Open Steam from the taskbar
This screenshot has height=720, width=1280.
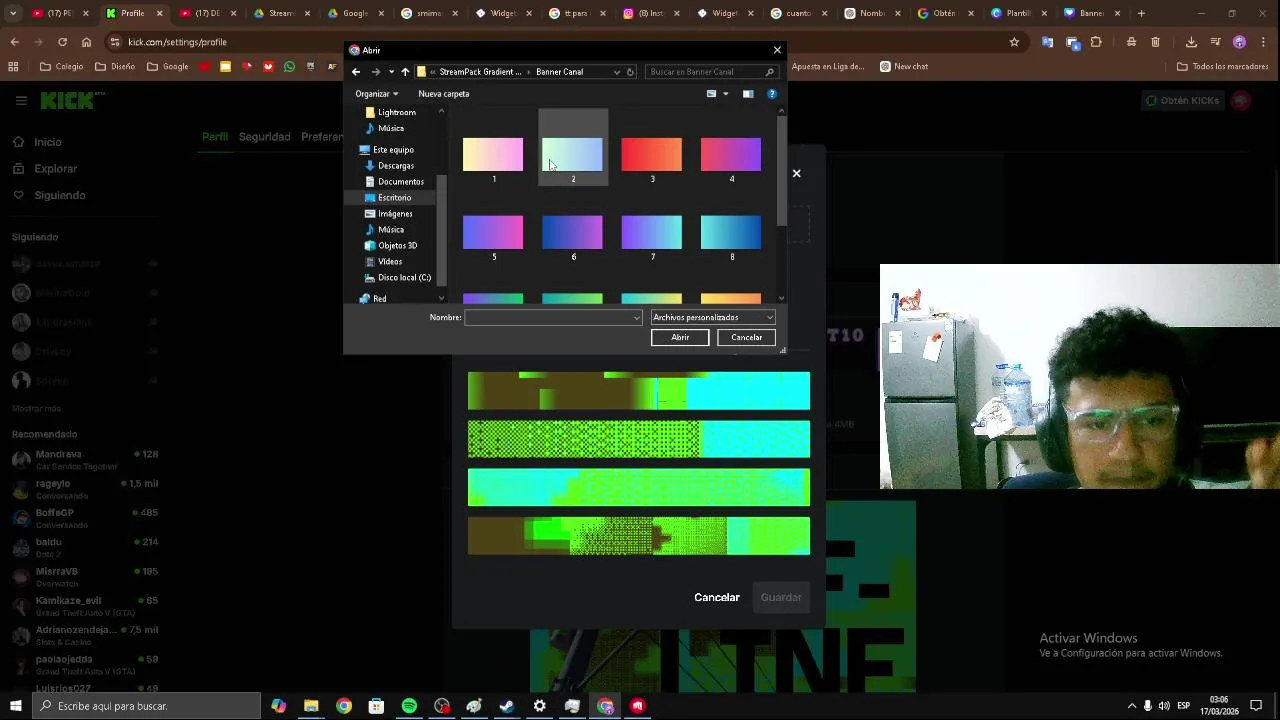[507, 706]
